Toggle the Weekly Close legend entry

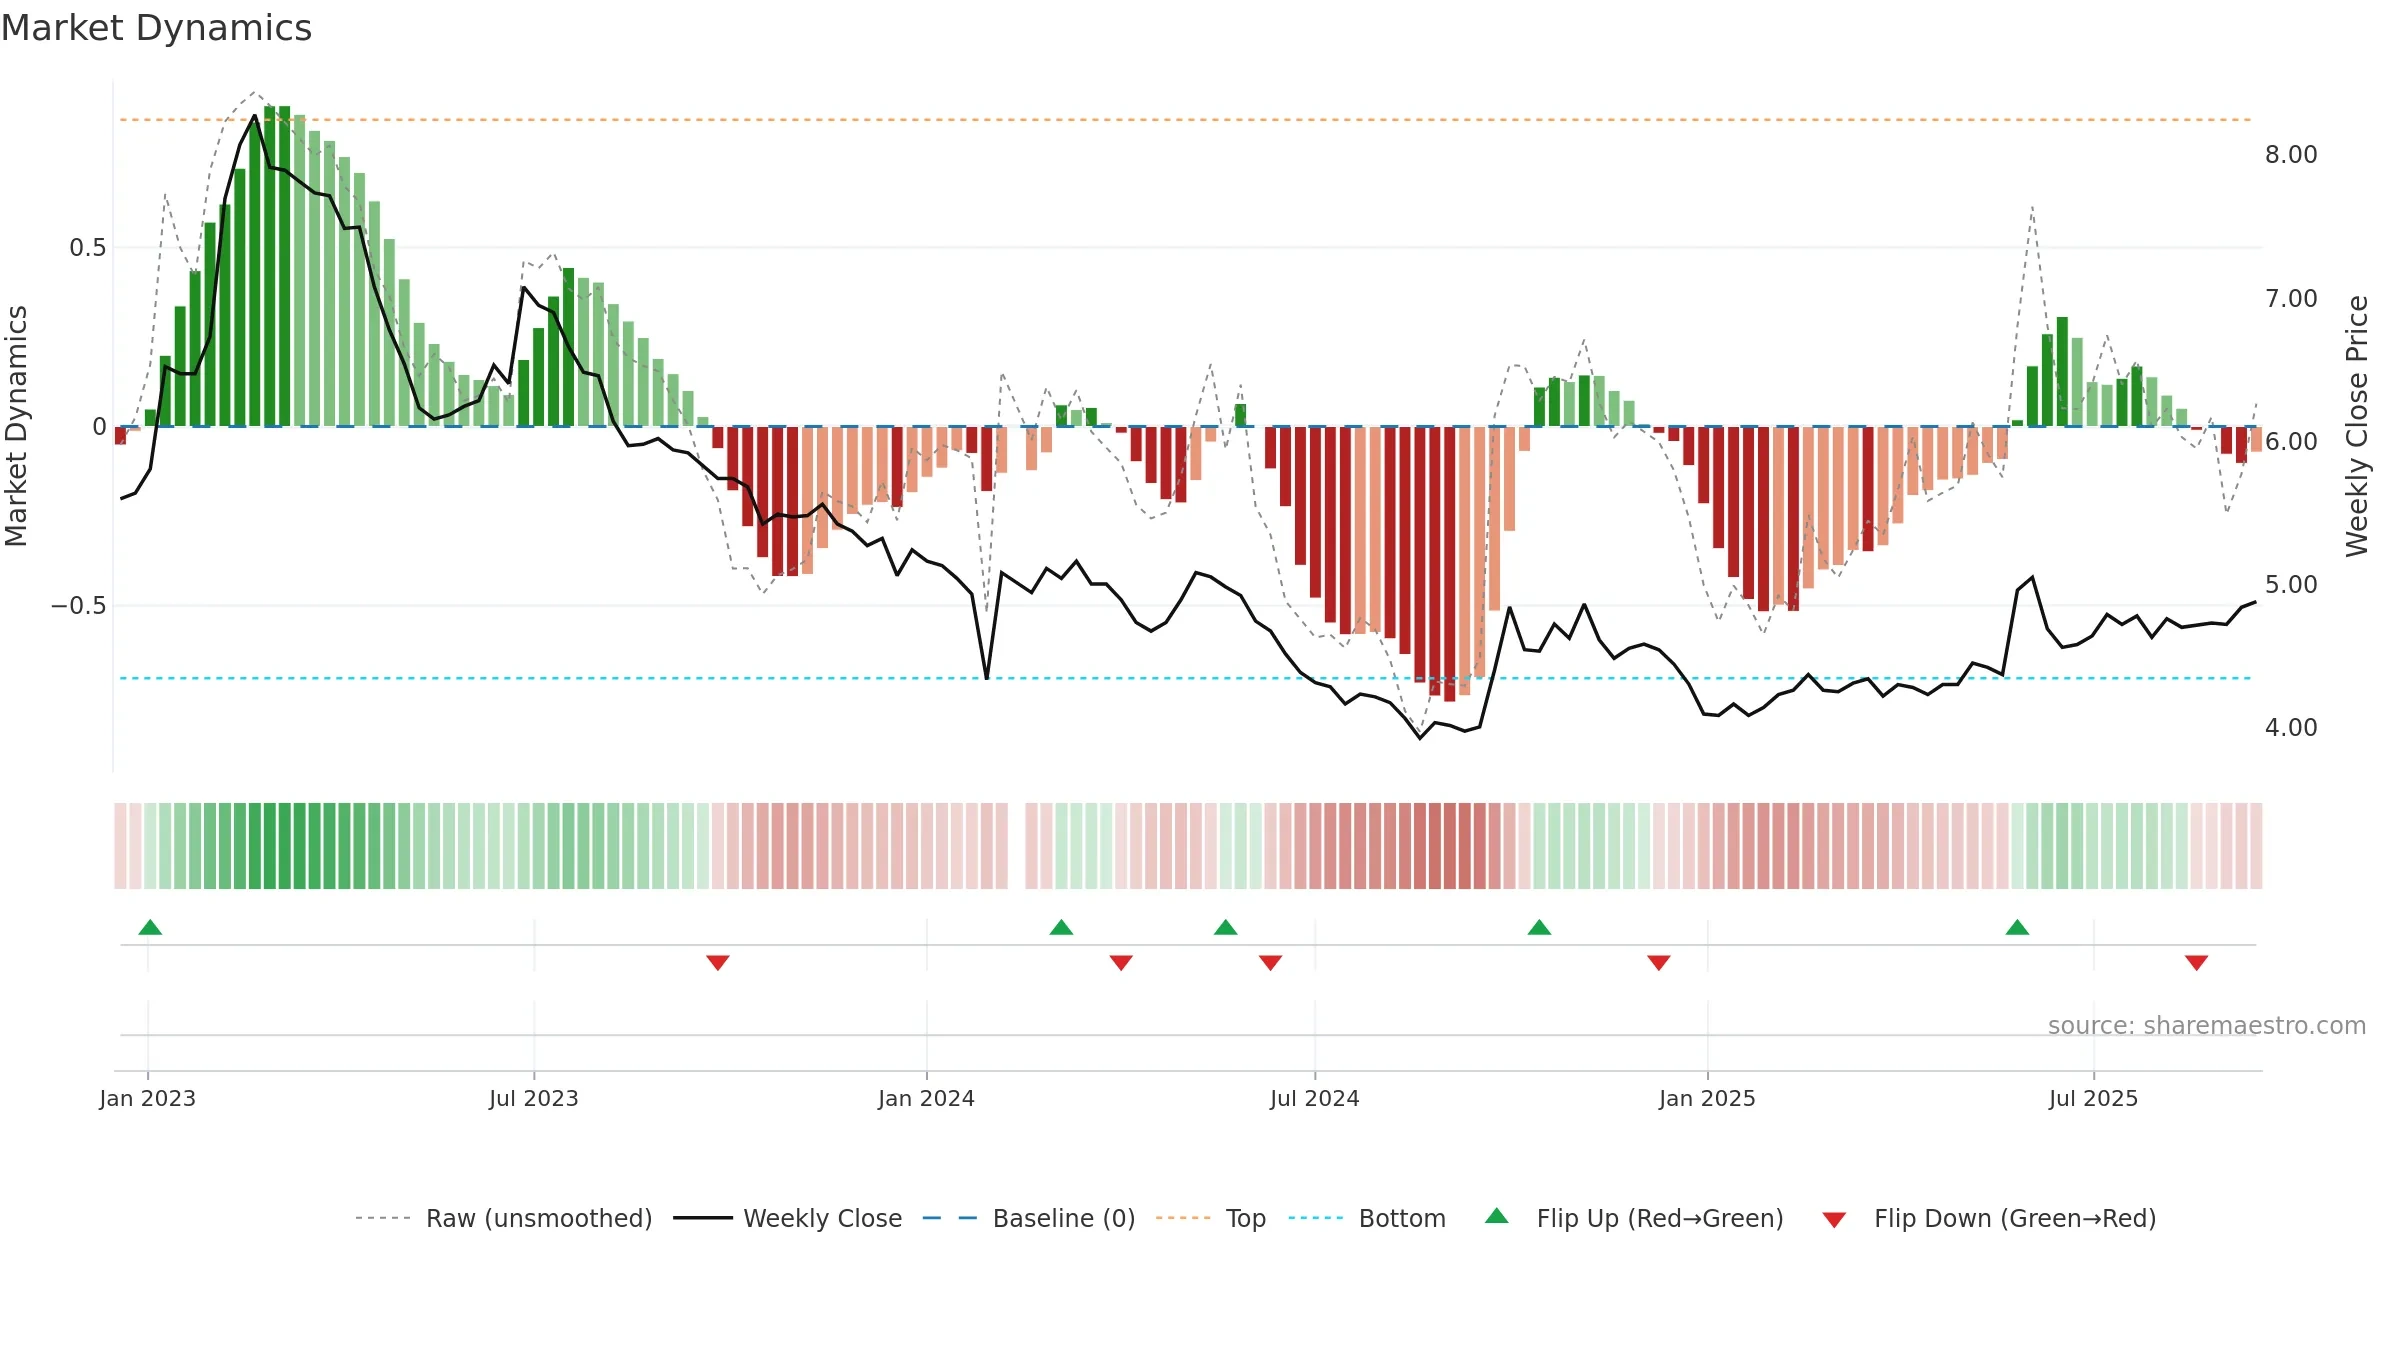click(788, 1218)
